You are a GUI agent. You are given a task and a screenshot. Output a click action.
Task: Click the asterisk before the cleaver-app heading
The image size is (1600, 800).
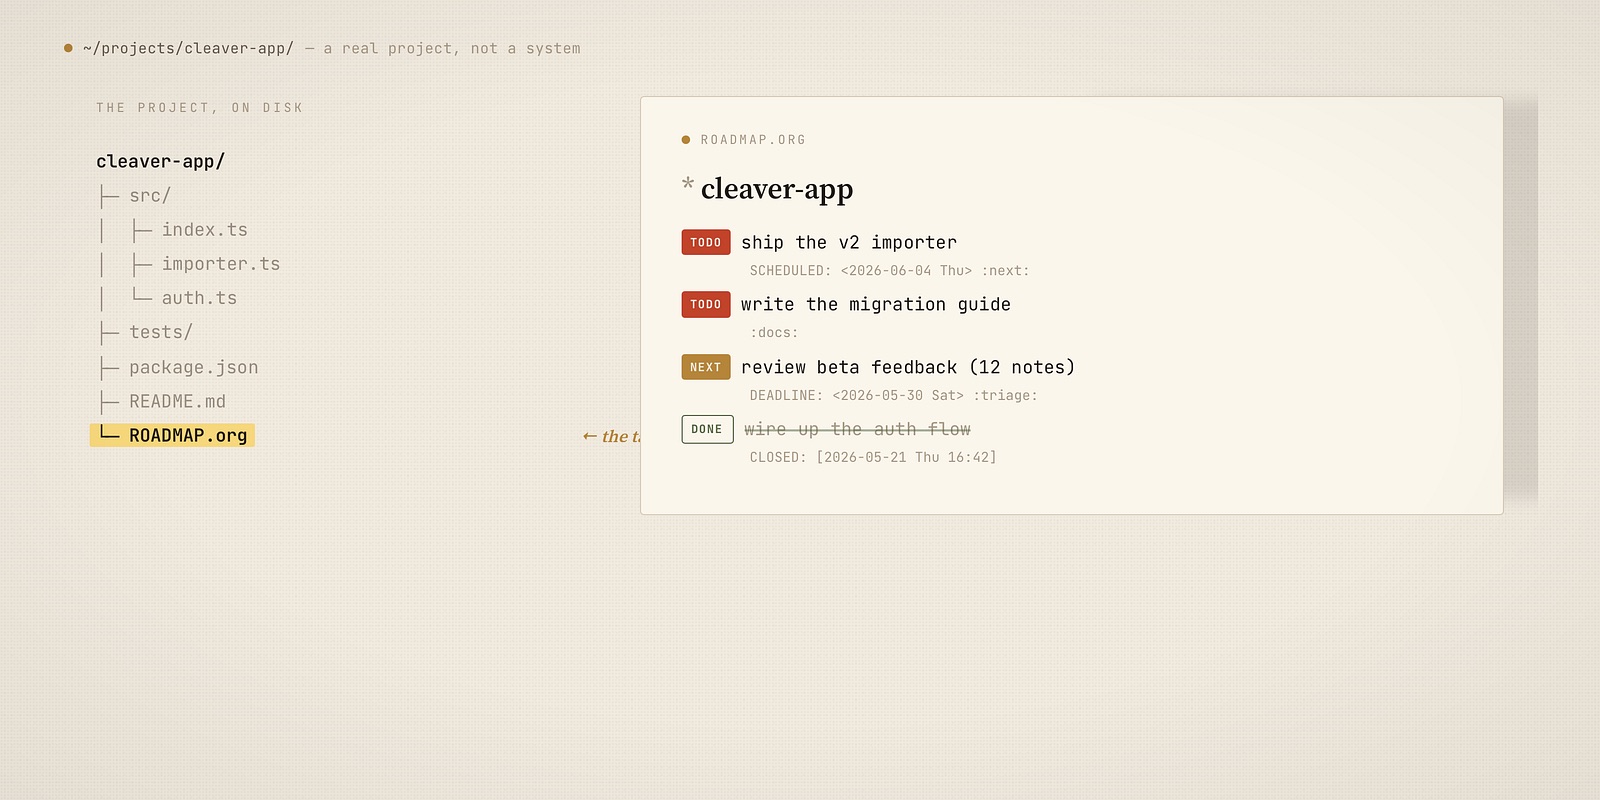[x=688, y=184]
